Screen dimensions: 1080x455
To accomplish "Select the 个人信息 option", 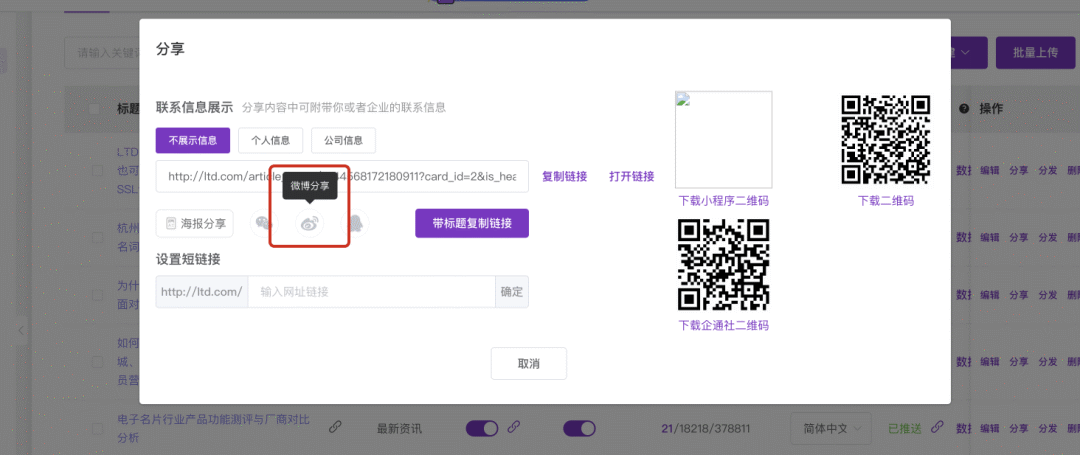I will click(x=270, y=140).
